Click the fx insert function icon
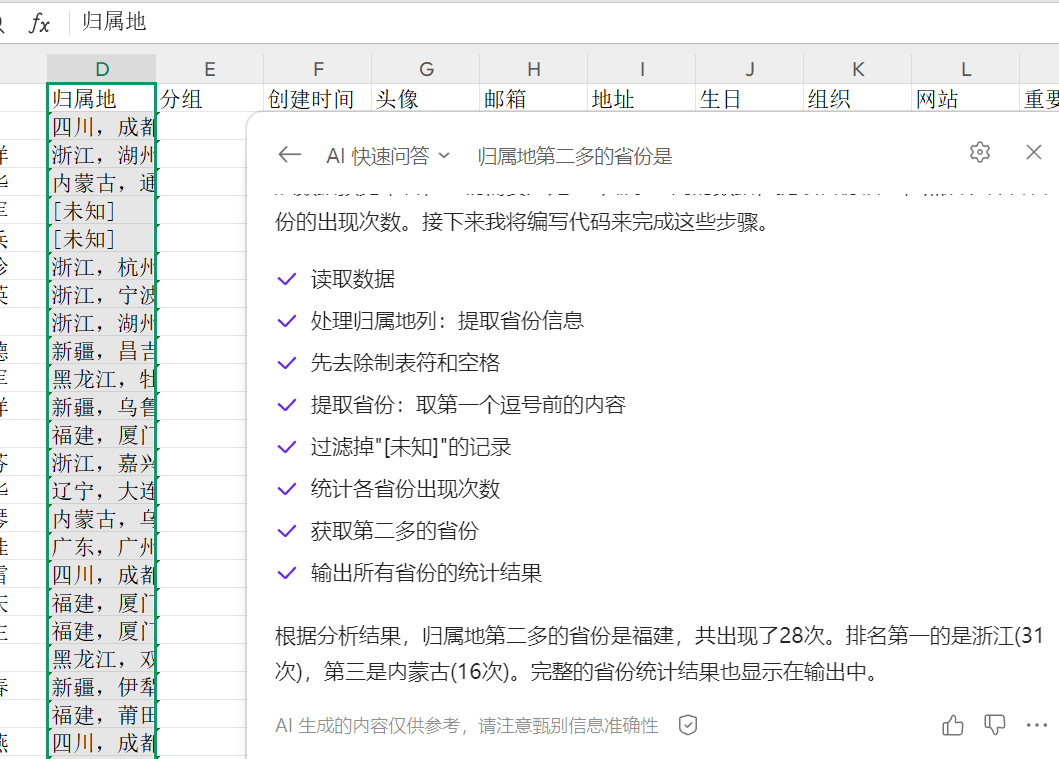This screenshot has width=1059, height=759. pyautogui.click(x=39, y=23)
